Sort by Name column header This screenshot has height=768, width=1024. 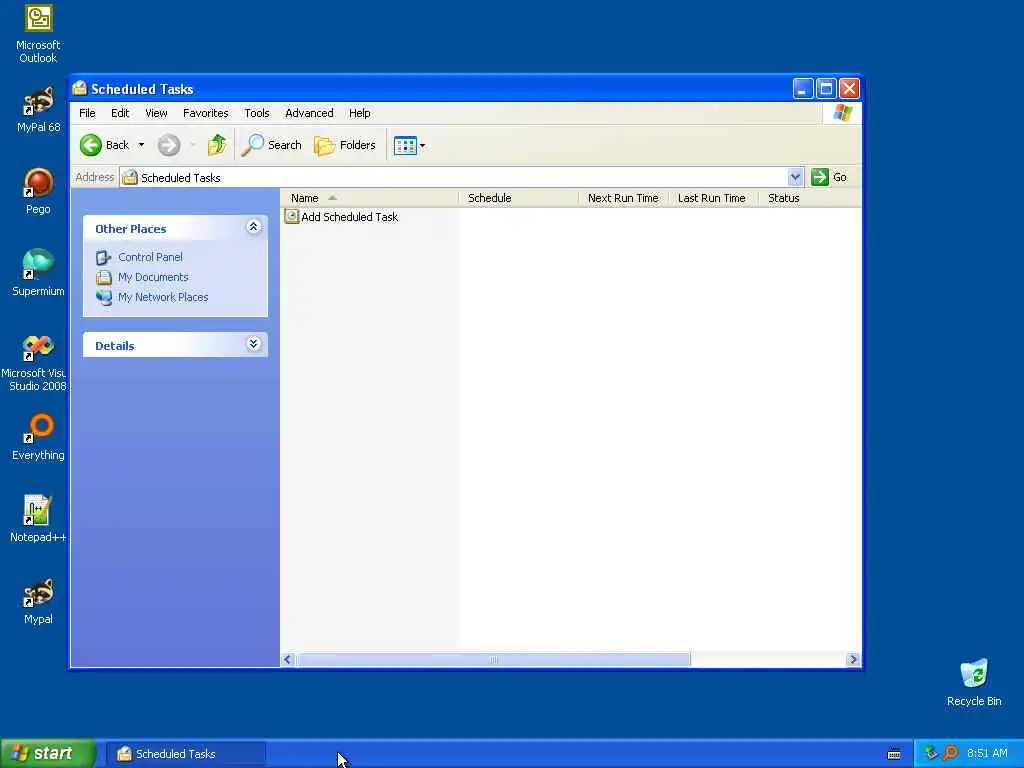370,198
